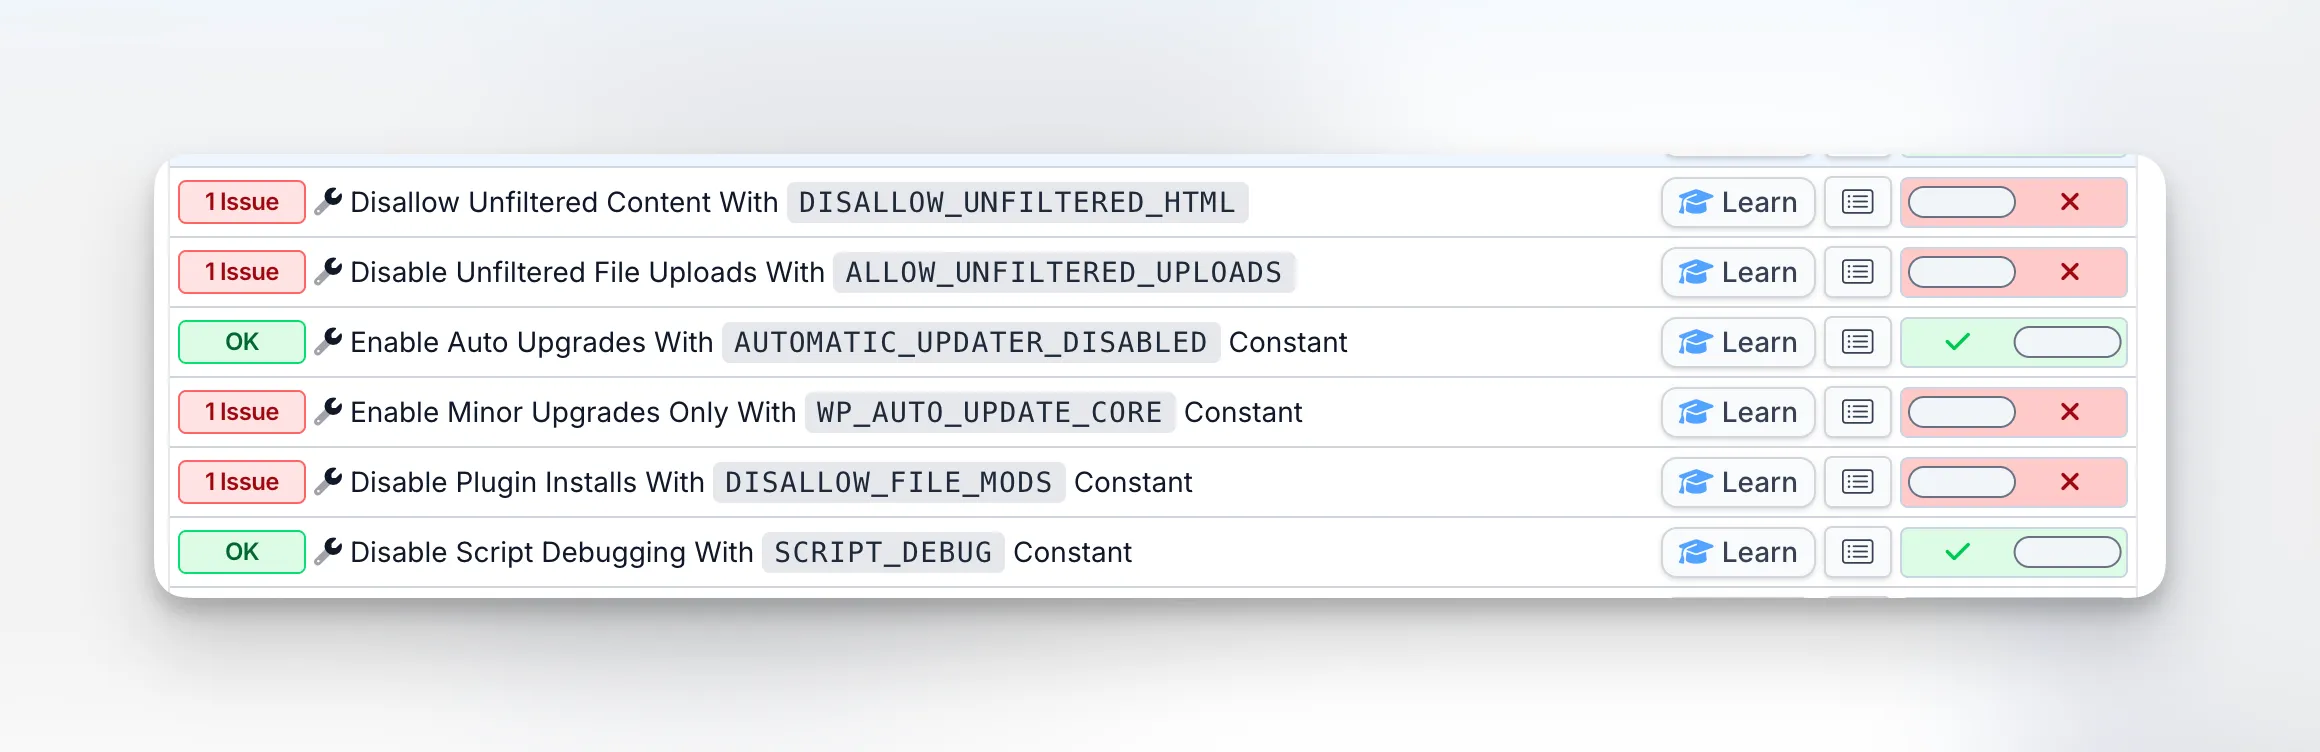Click the wrench icon on the ALLOW_UNFILTERED_UPLOADS row
2320x752 pixels.
(330, 272)
